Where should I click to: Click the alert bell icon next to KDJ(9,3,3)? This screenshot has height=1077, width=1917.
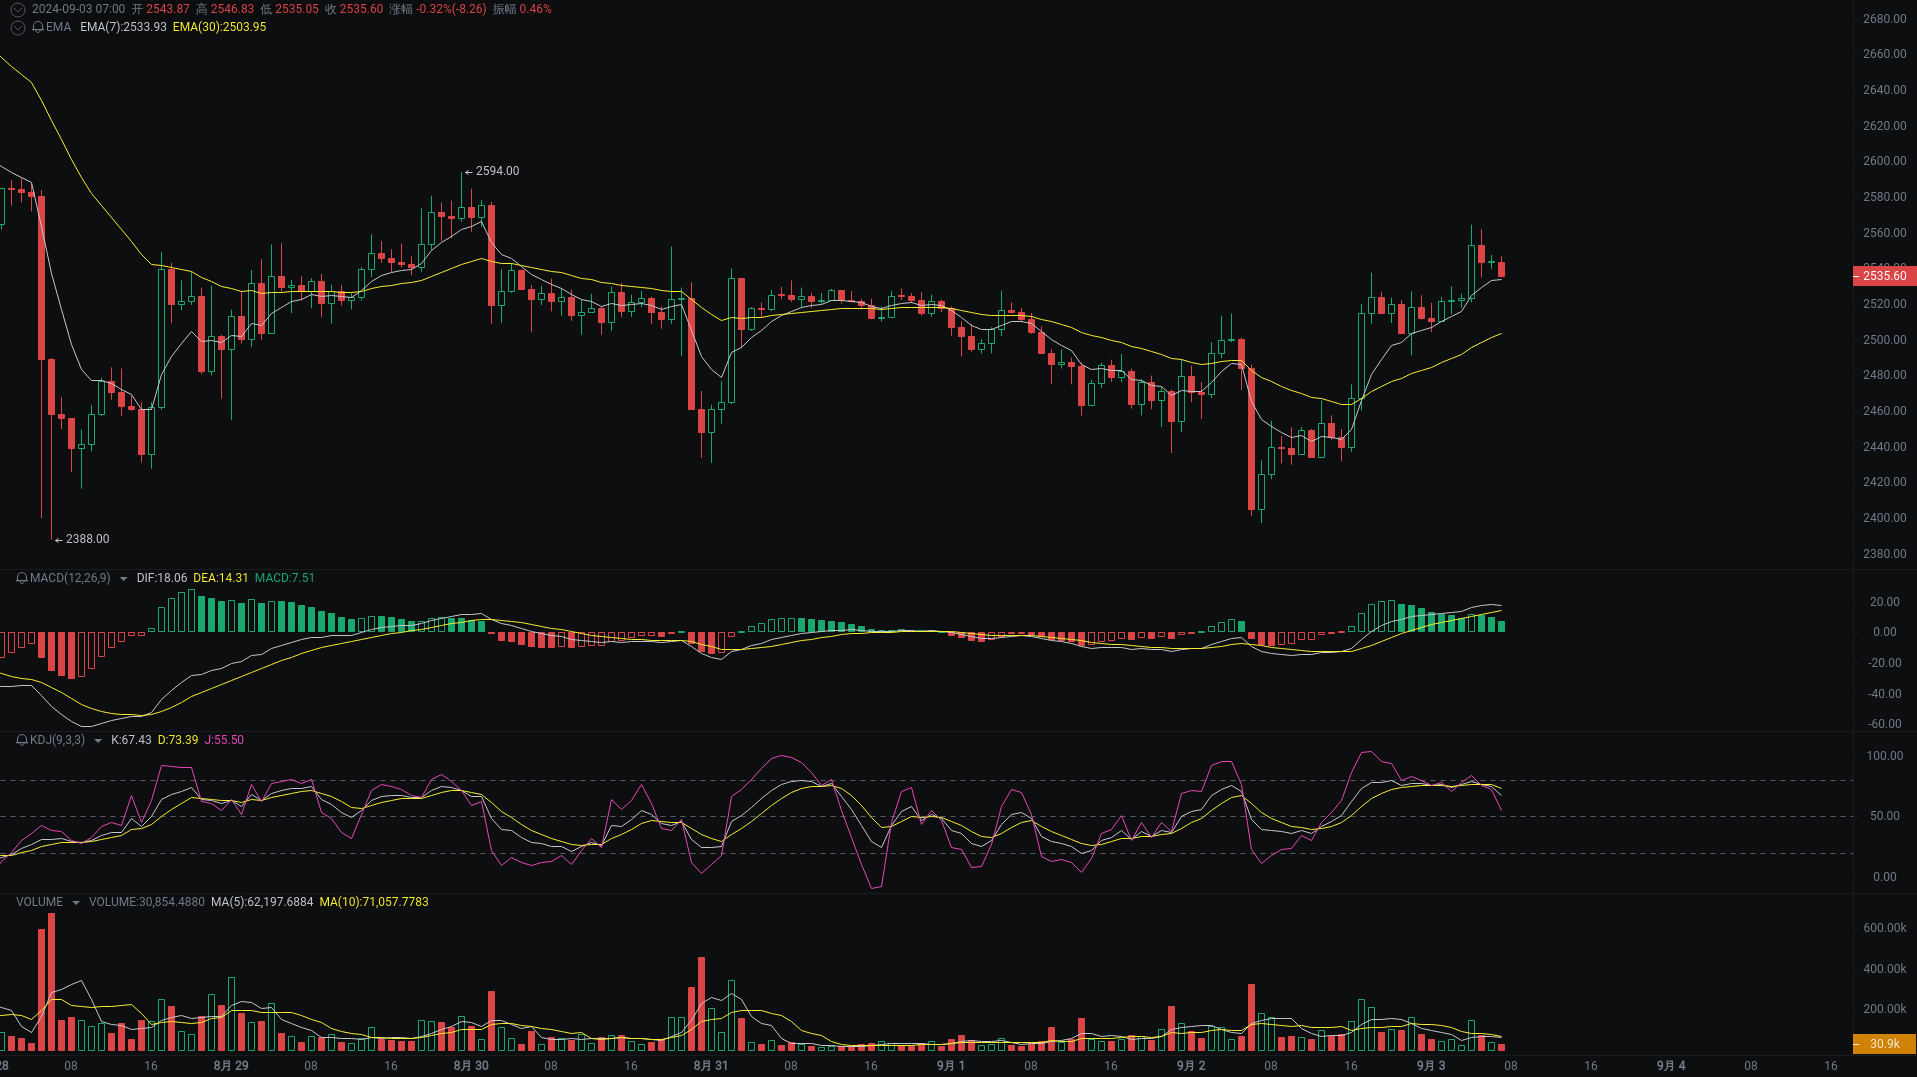point(20,740)
